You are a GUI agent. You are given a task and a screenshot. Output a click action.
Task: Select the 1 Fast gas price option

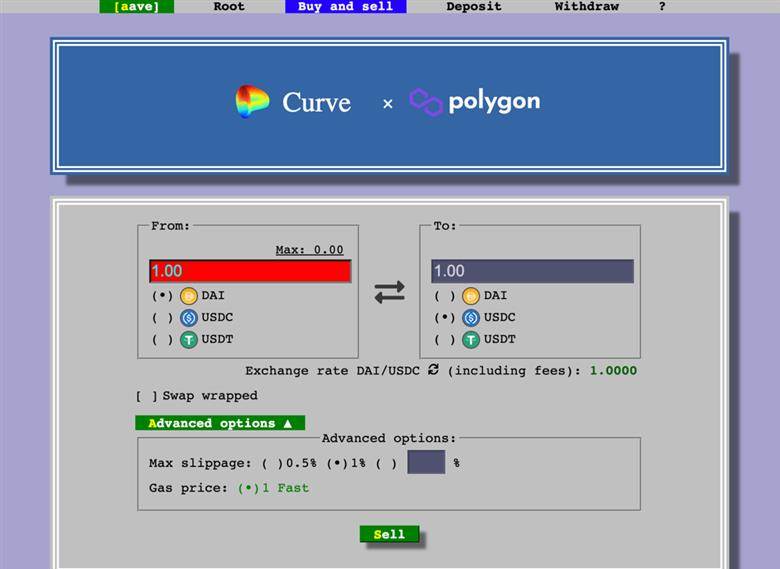(x=273, y=488)
